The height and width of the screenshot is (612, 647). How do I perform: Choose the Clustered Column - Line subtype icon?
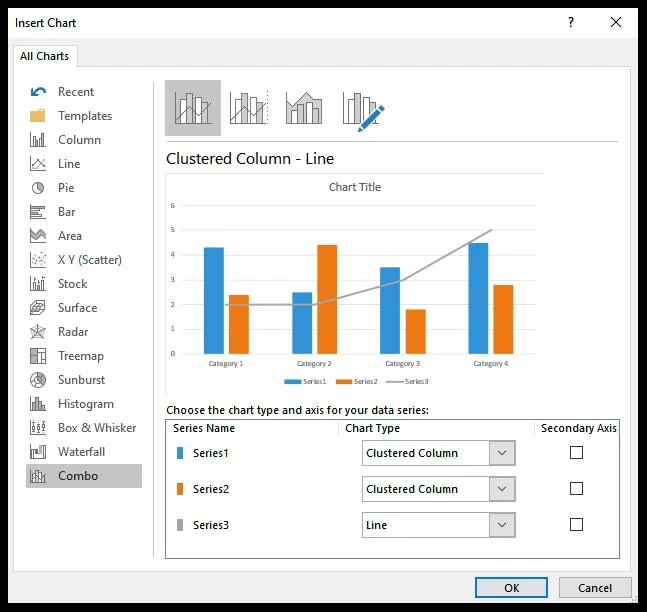point(193,108)
